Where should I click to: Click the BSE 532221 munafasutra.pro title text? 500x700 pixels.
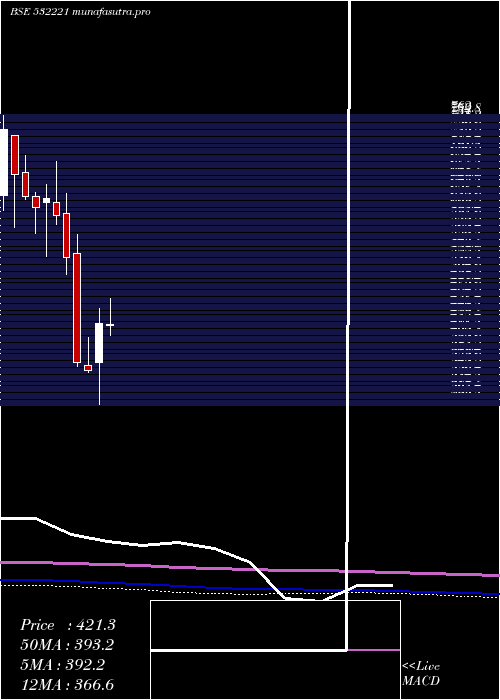80,12
